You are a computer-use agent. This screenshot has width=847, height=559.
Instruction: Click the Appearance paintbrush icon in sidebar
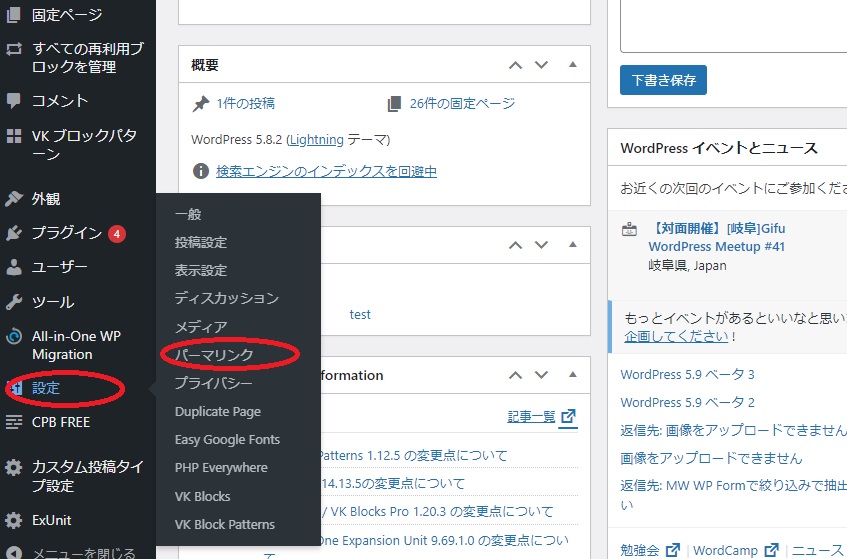[14, 199]
